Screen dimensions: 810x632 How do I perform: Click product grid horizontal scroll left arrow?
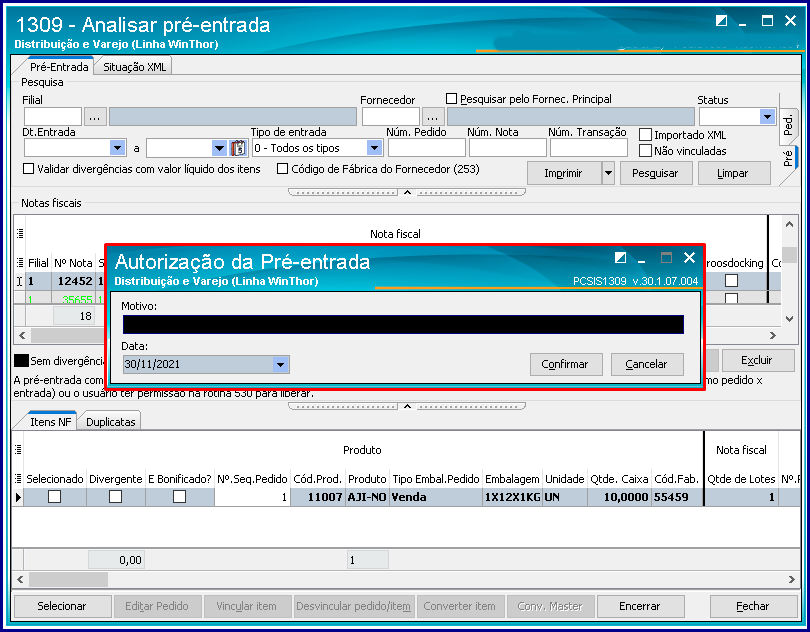tap(20, 579)
